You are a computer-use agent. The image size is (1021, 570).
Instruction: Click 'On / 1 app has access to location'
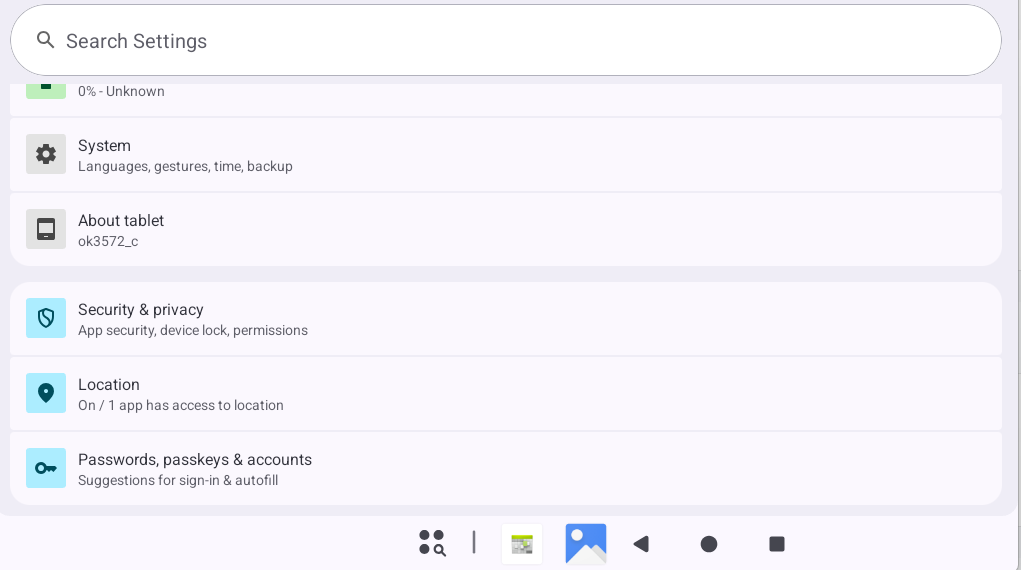[181, 405]
